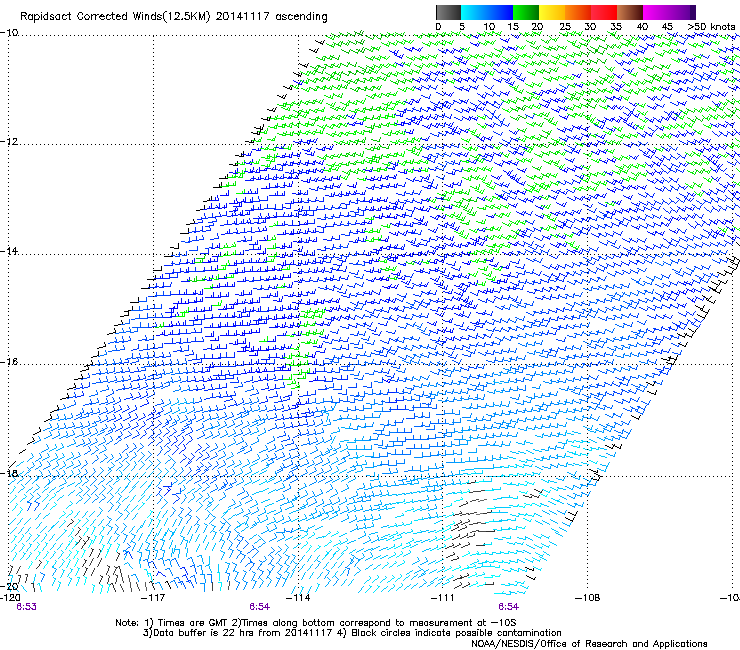740x650 pixels.
Task: Click the "-18" latitude axis label
Action: click(x=9, y=473)
